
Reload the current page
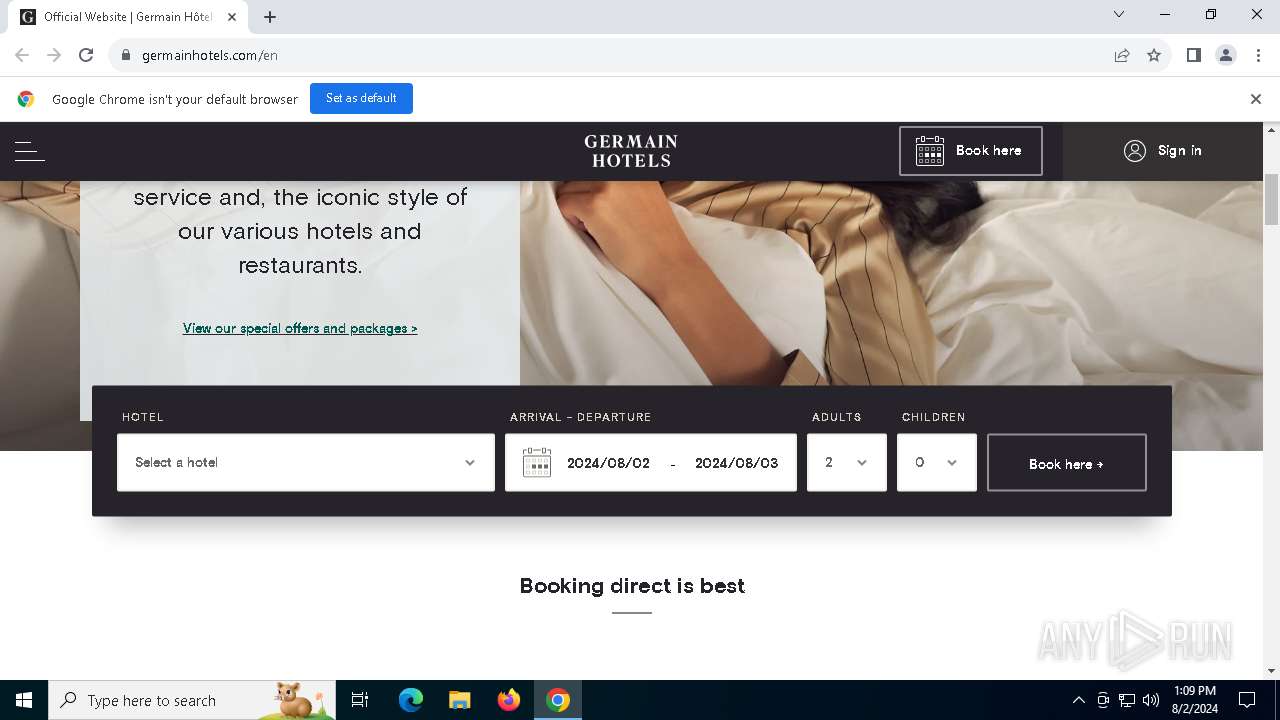[86, 55]
